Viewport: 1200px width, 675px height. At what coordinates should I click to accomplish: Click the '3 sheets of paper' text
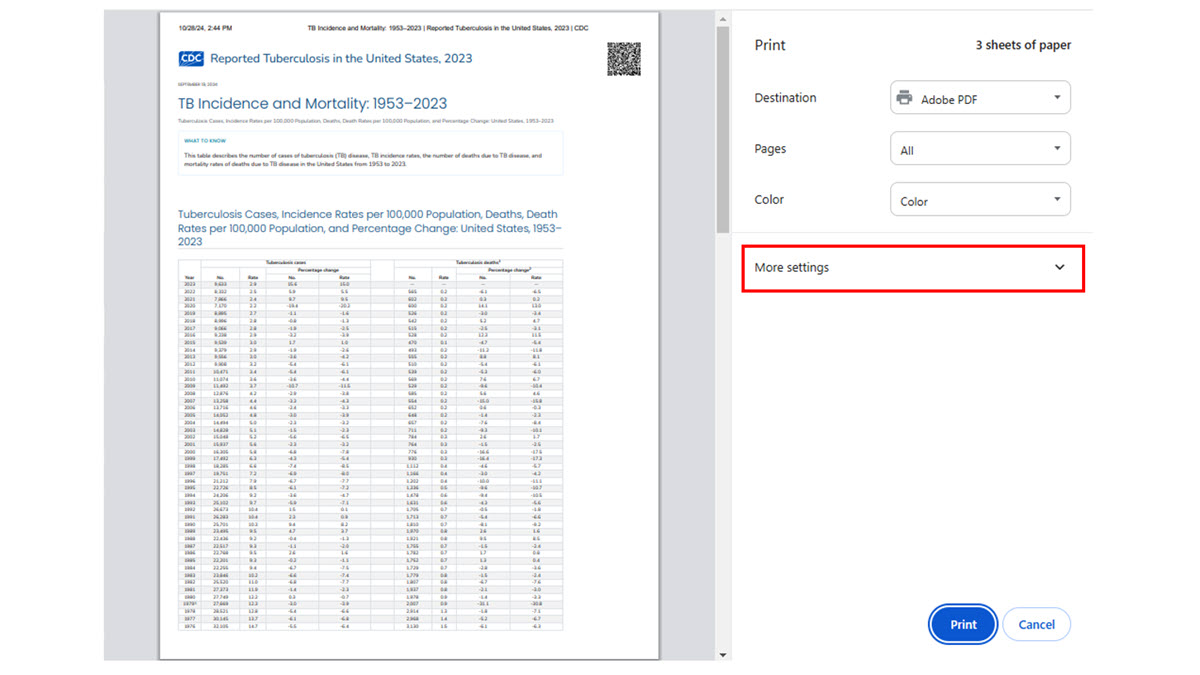coord(1023,45)
